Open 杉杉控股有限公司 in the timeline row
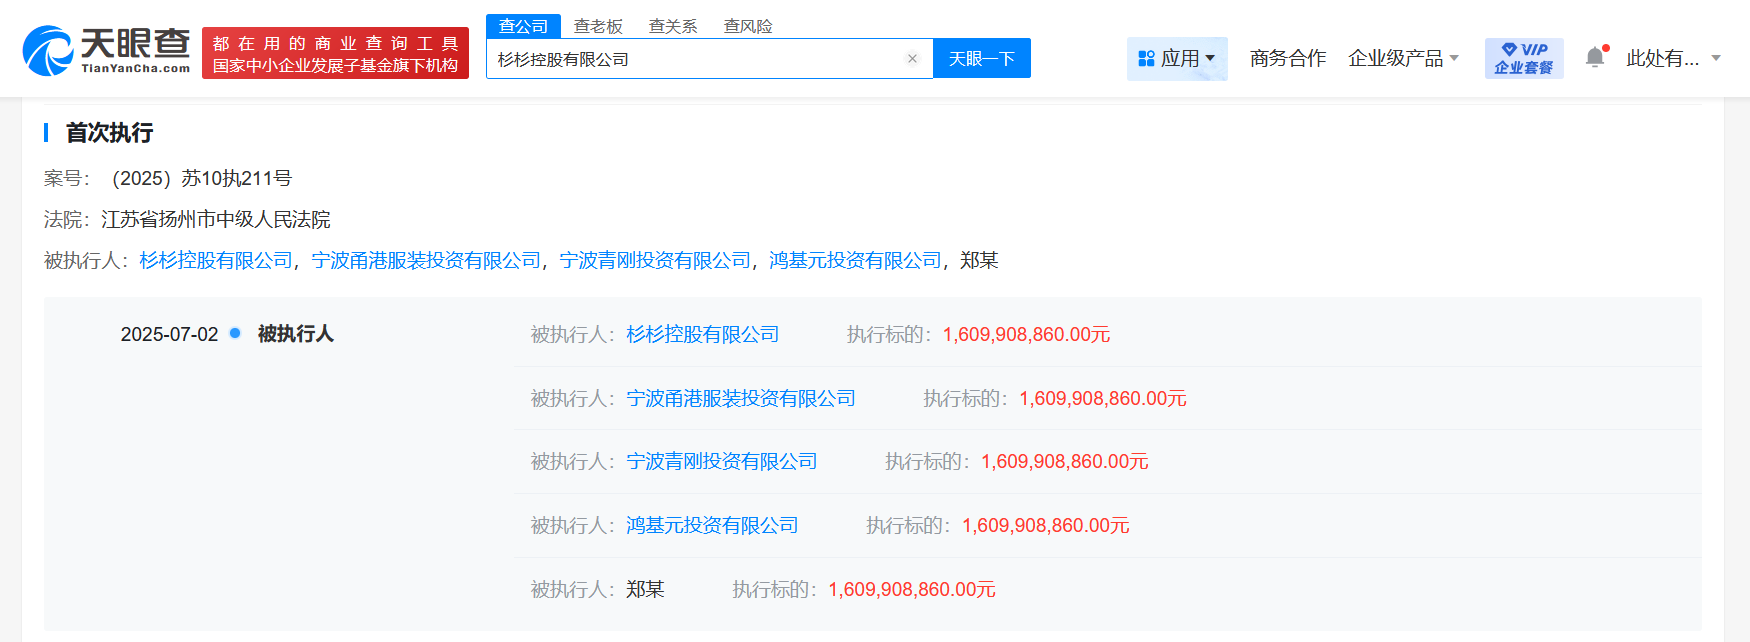This screenshot has height=642, width=1750. coord(703,335)
